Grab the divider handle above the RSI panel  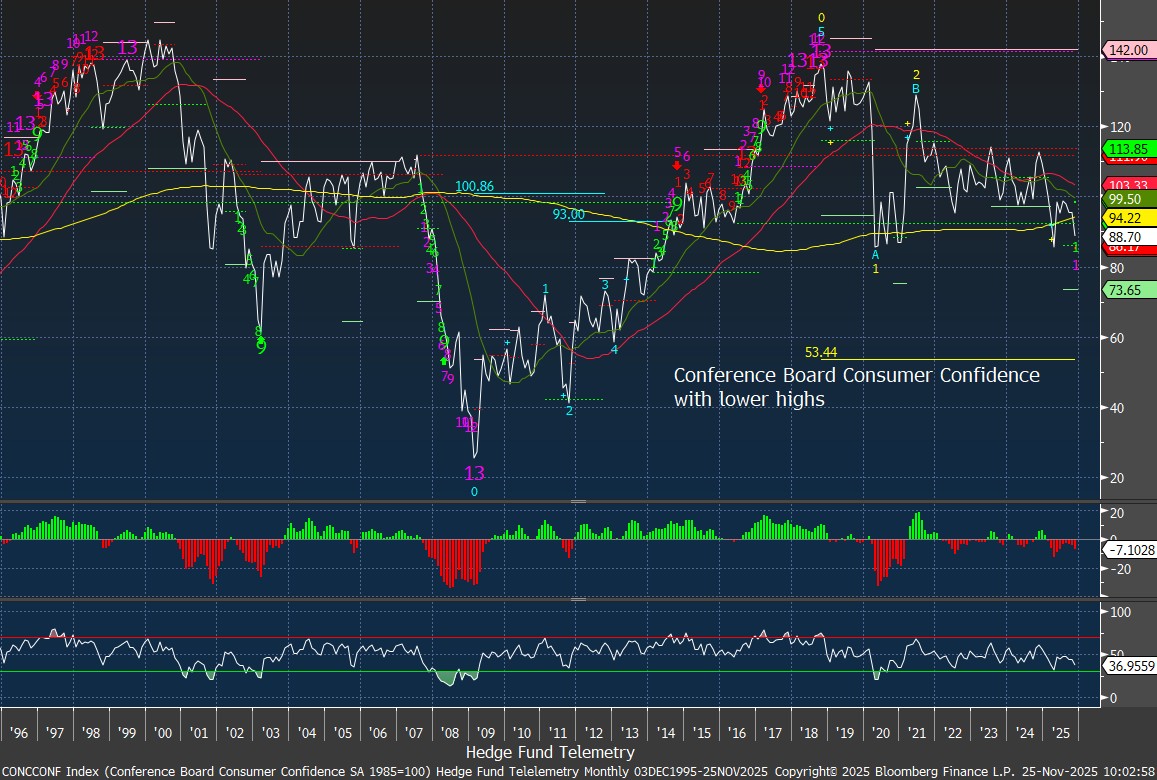(578, 599)
